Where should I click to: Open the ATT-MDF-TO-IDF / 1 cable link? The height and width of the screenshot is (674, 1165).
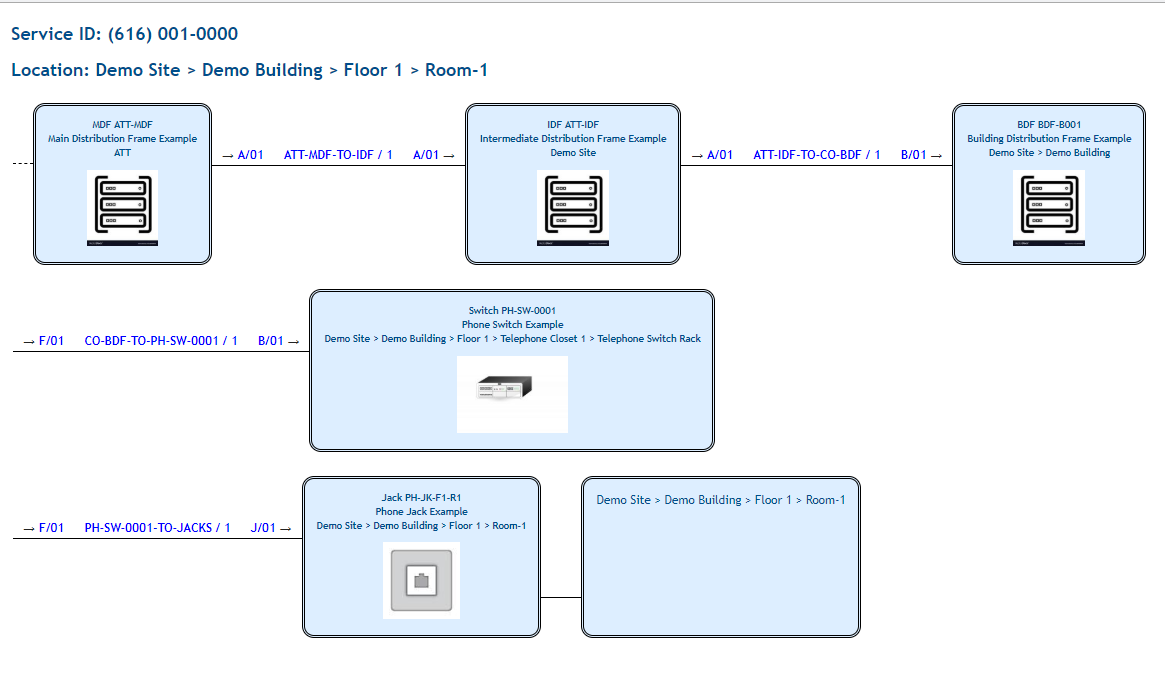point(339,155)
